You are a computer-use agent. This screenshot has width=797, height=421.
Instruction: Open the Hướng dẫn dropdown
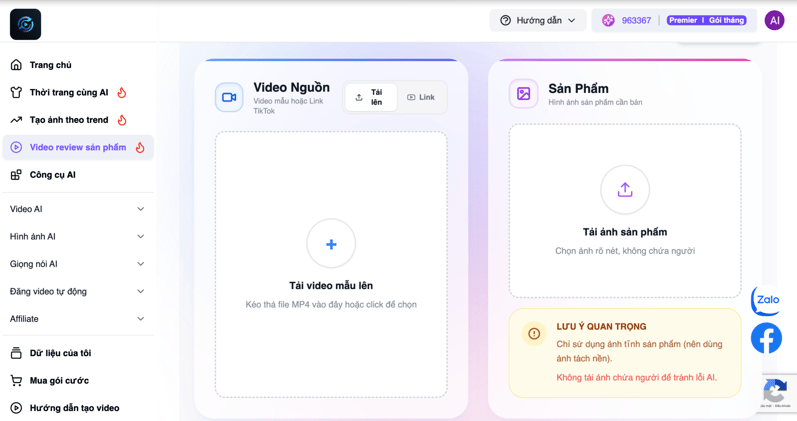click(x=538, y=20)
